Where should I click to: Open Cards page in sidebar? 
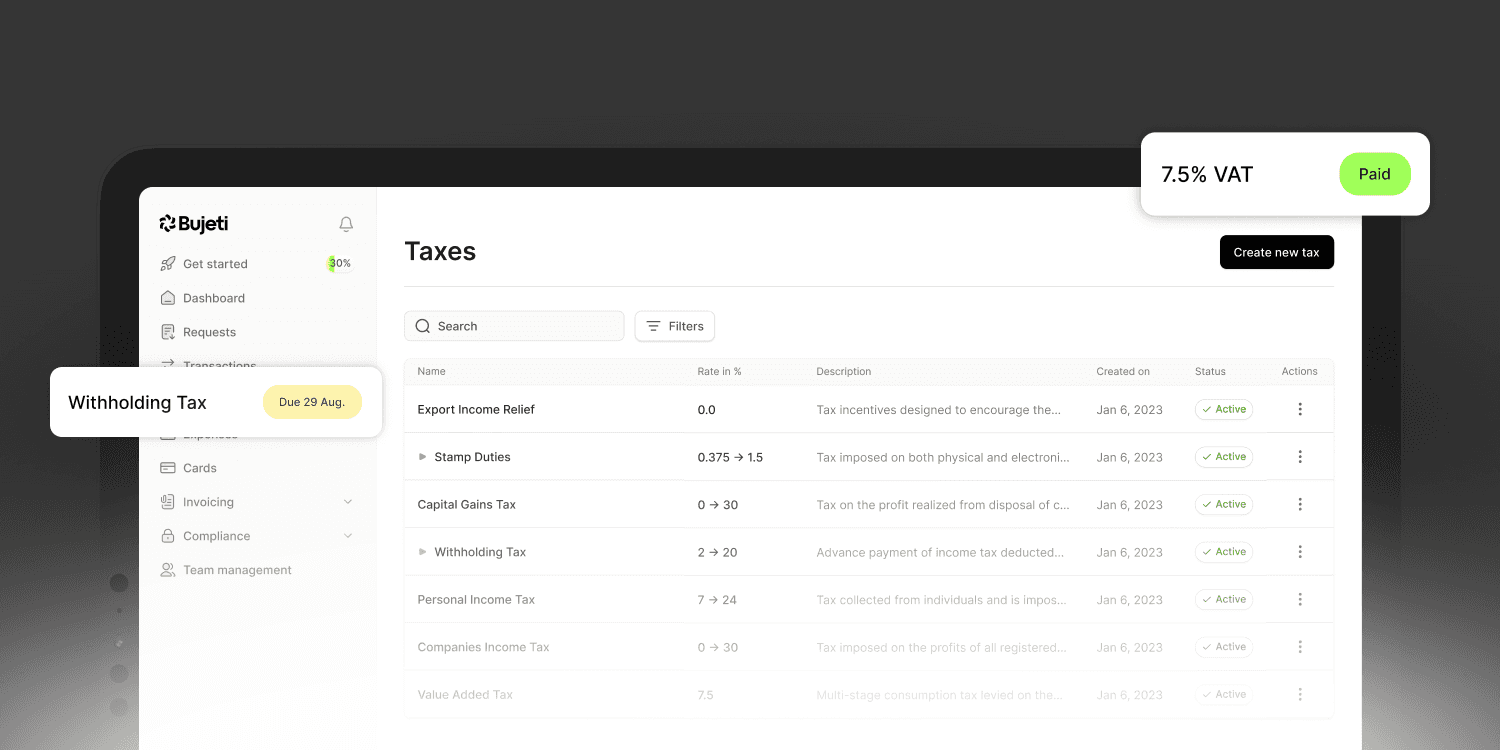click(x=200, y=468)
